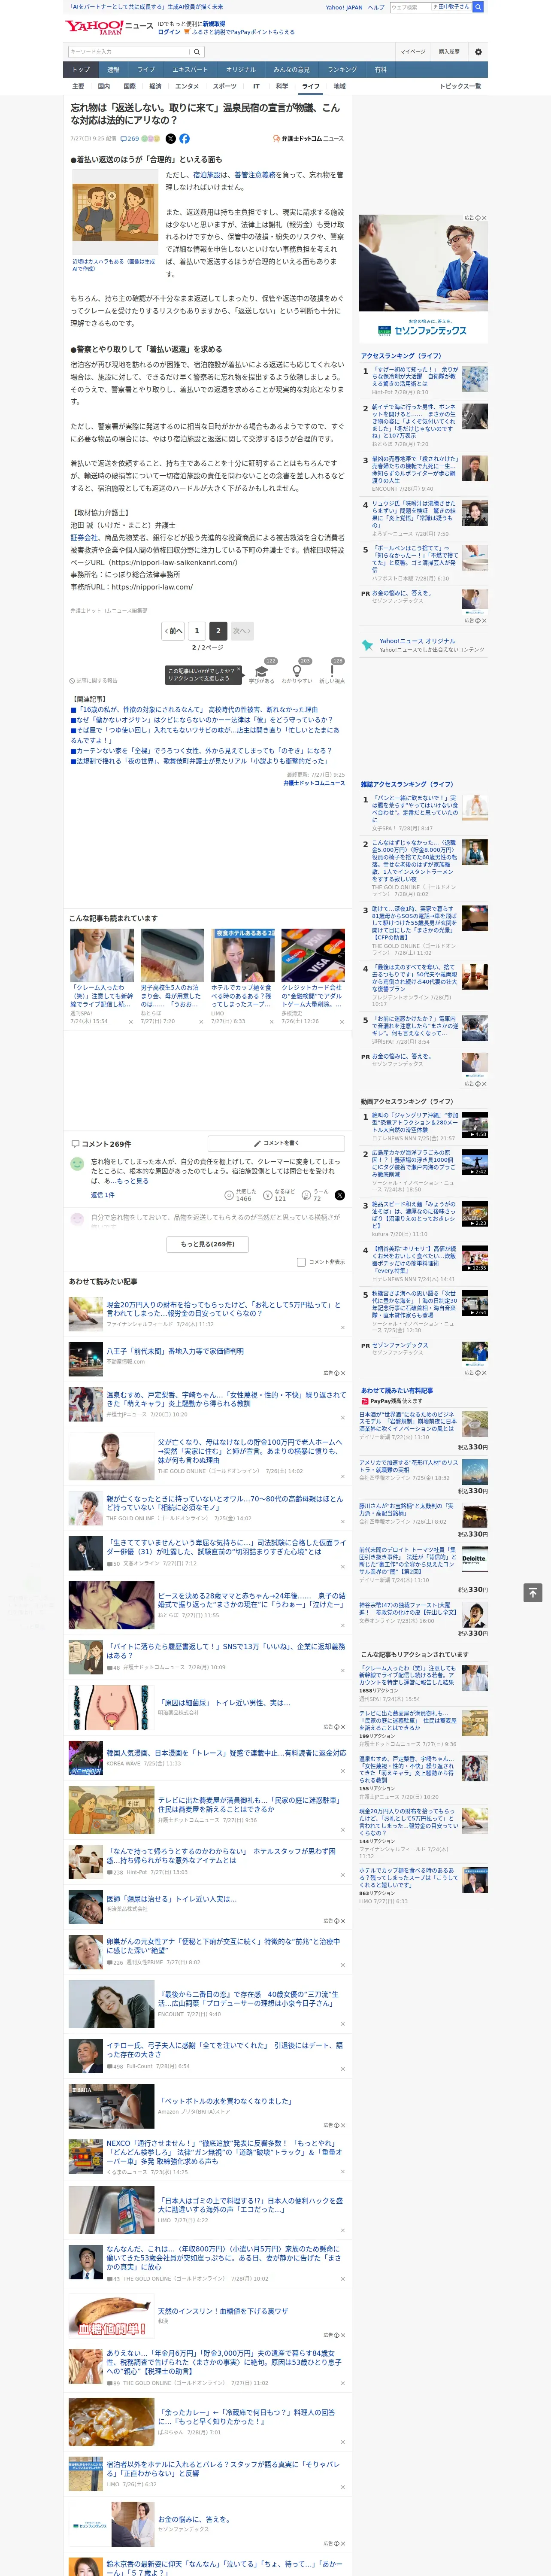
Task: Show replies via 返信 1件
Action: (x=103, y=1194)
